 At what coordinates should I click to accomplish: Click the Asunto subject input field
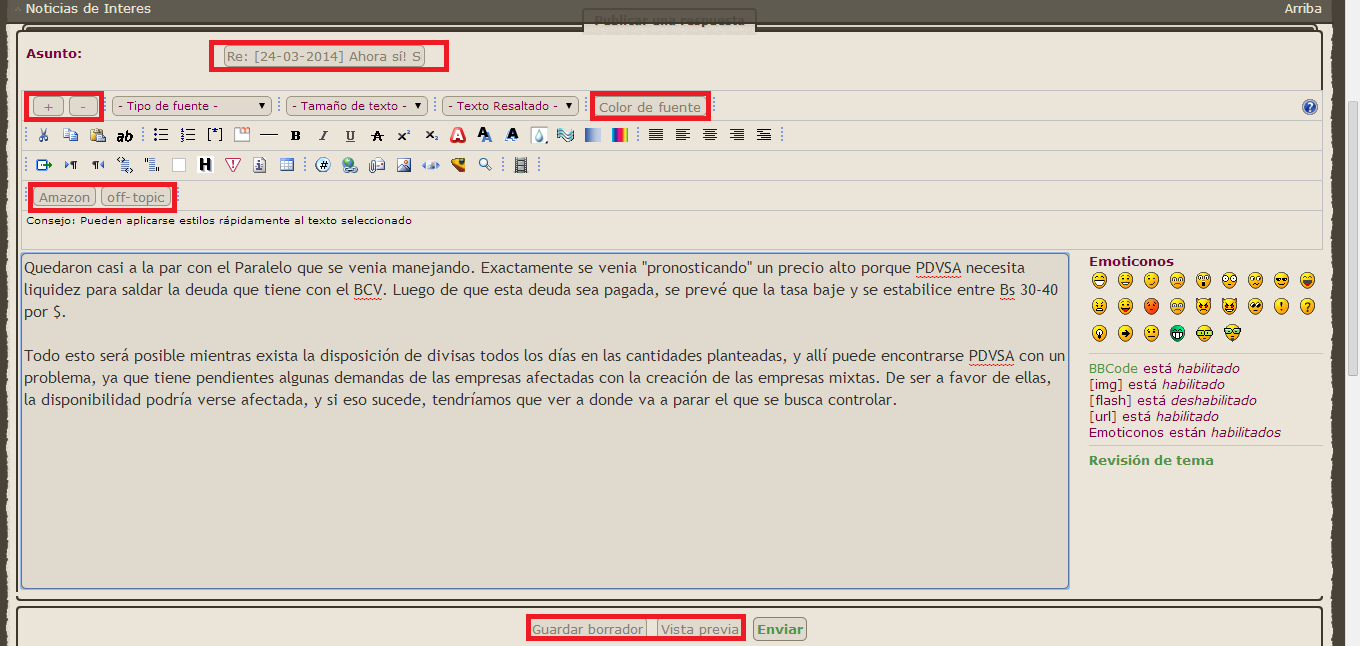click(324, 56)
